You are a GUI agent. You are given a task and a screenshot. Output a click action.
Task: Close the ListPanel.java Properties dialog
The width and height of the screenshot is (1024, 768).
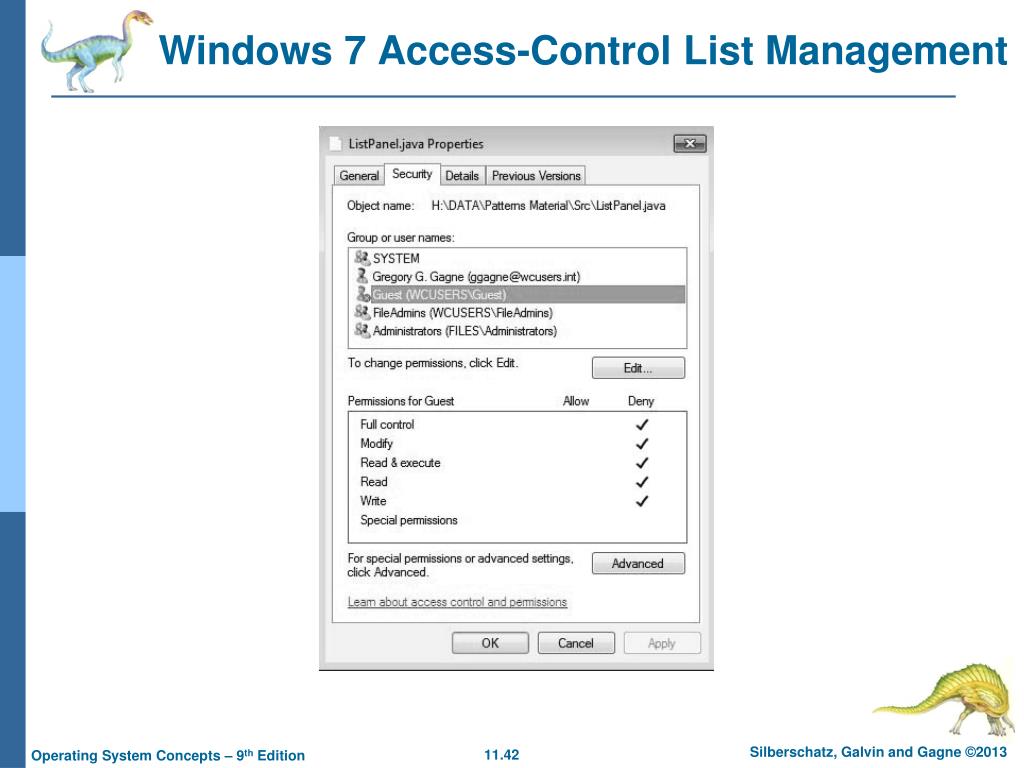pyautogui.click(x=690, y=143)
